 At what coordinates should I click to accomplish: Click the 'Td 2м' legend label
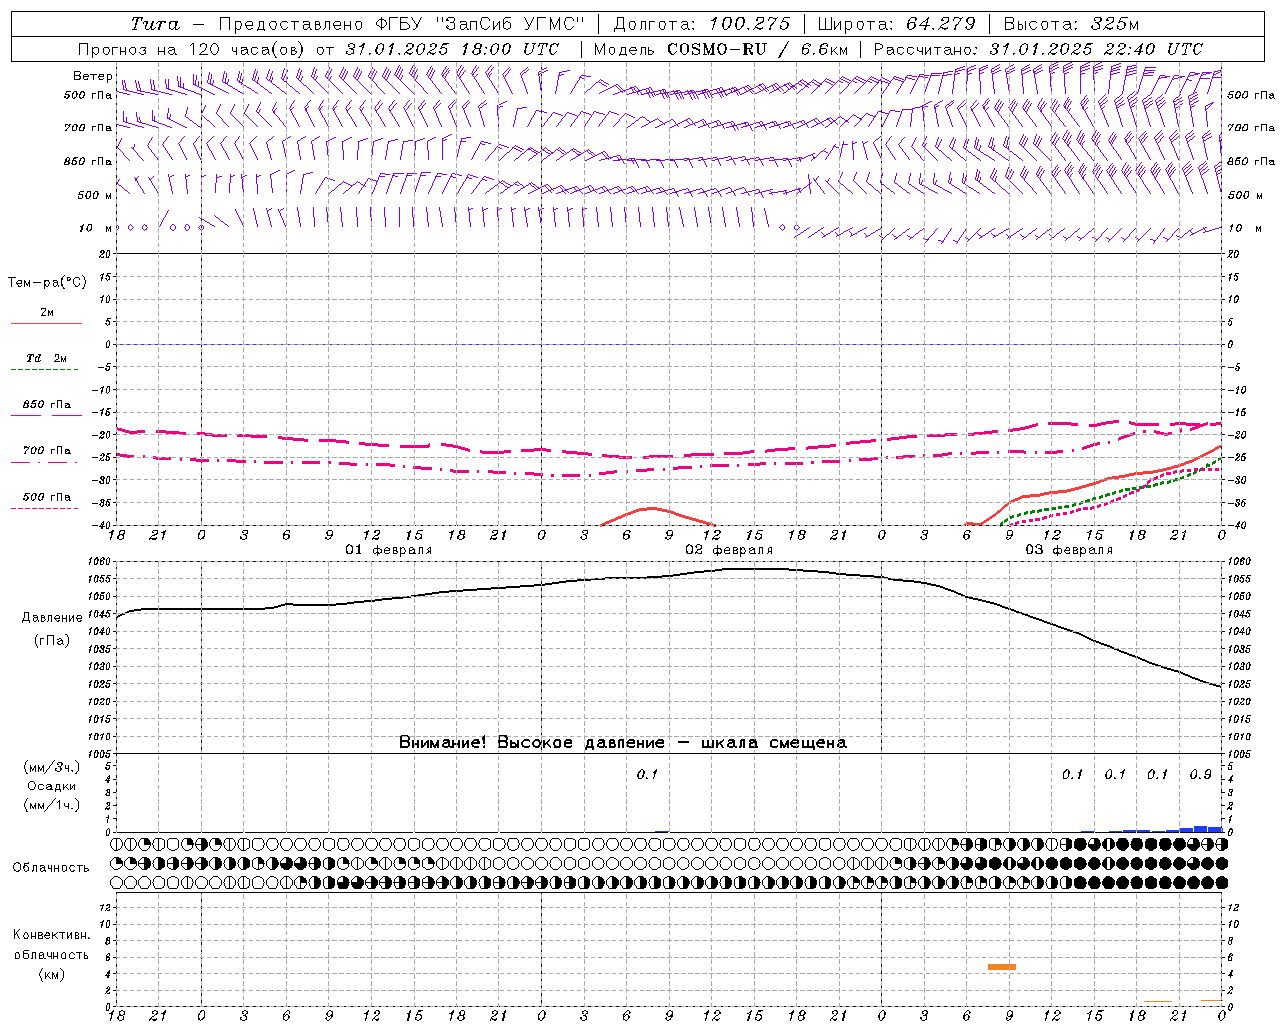pos(46,358)
